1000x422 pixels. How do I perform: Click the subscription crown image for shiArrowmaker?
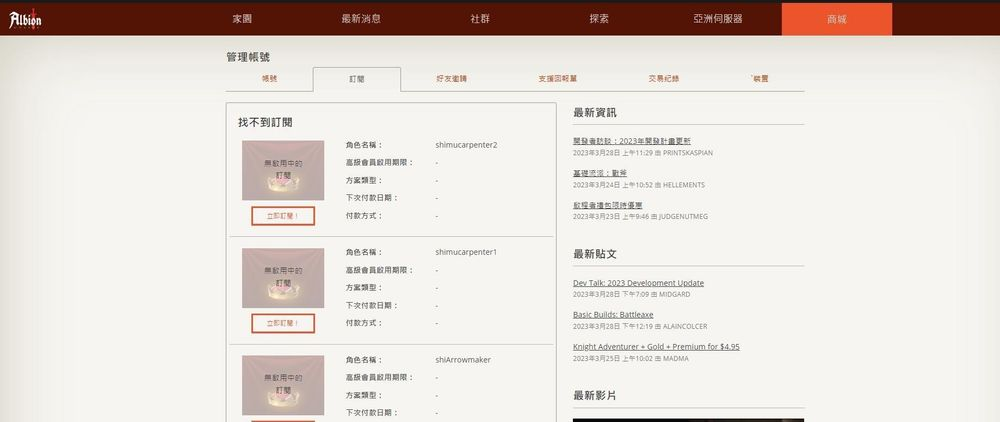tap(283, 385)
